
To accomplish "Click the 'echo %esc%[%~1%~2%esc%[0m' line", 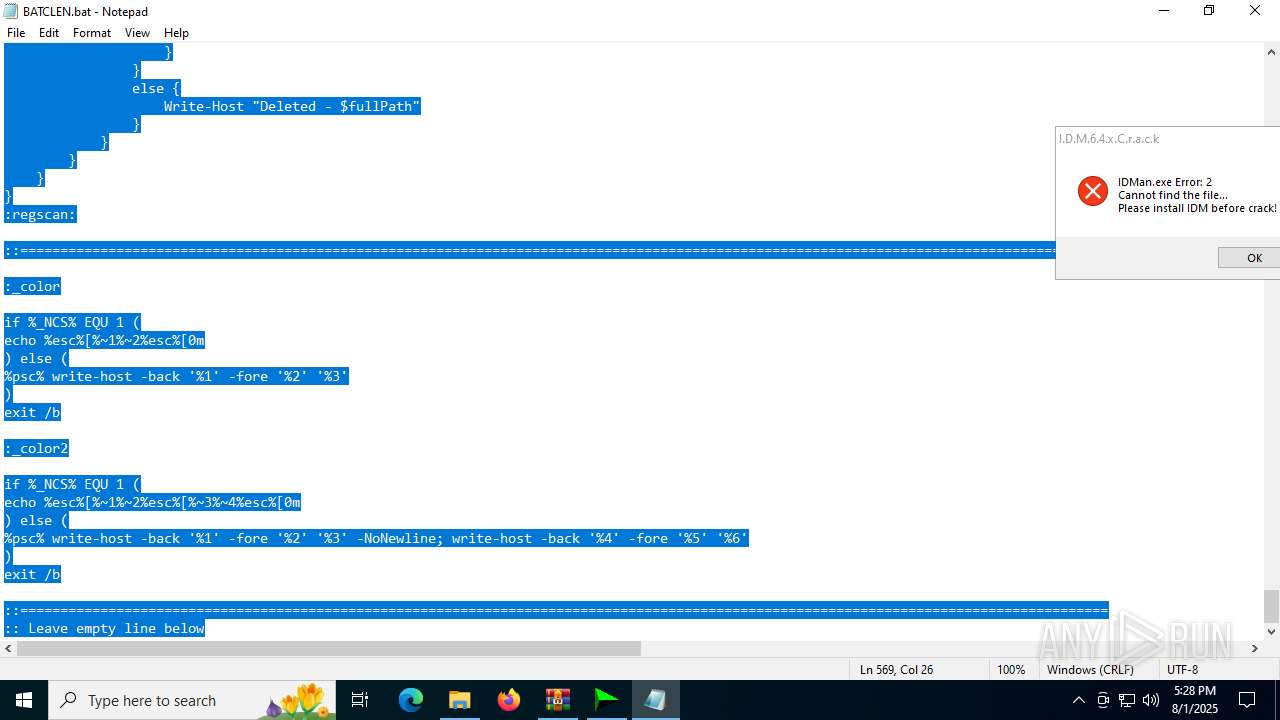I will (x=104, y=340).
